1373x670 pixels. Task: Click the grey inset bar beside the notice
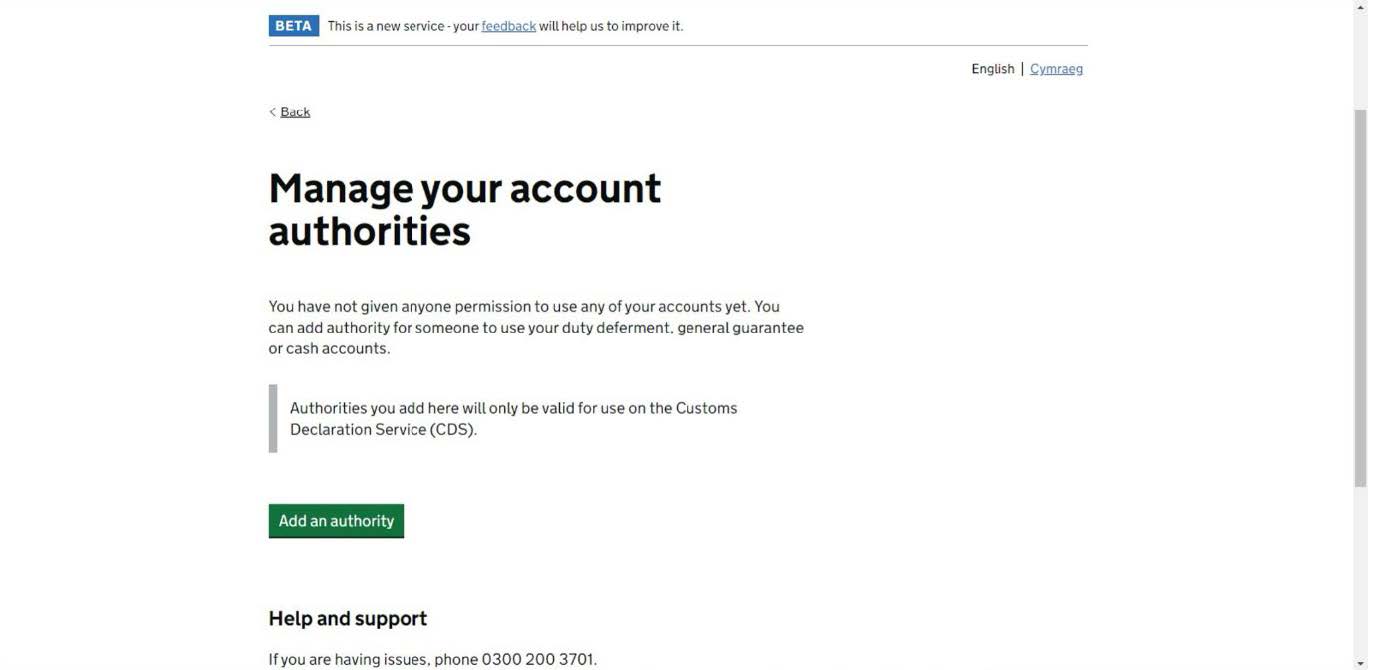click(x=273, y=419)
